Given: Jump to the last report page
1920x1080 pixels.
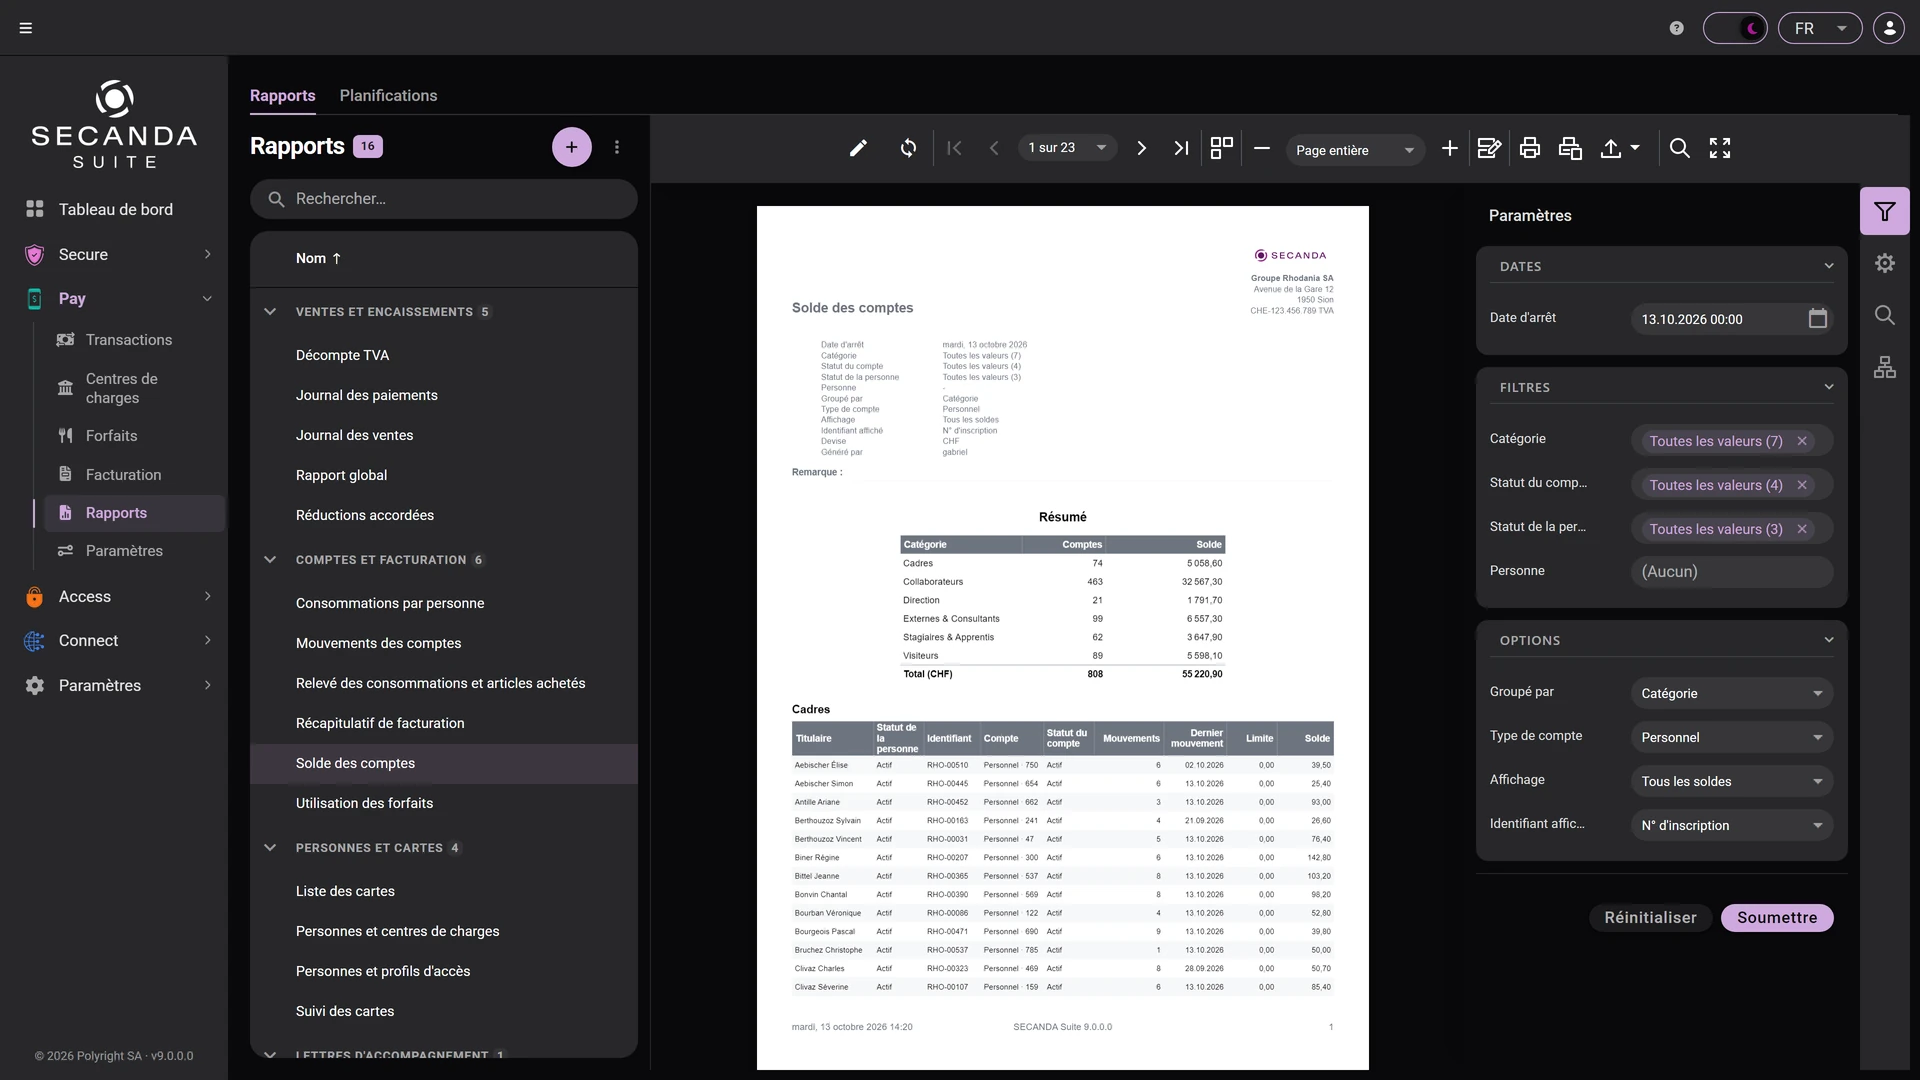Looking at the screenshot, I should tap(1181, 148).
